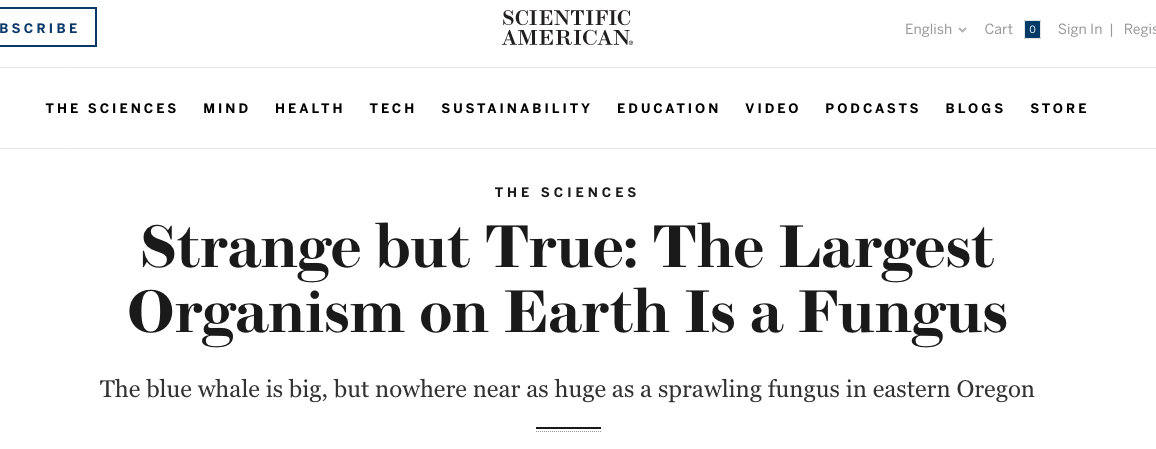Click the Scientific American logo

tap(567, 28)
